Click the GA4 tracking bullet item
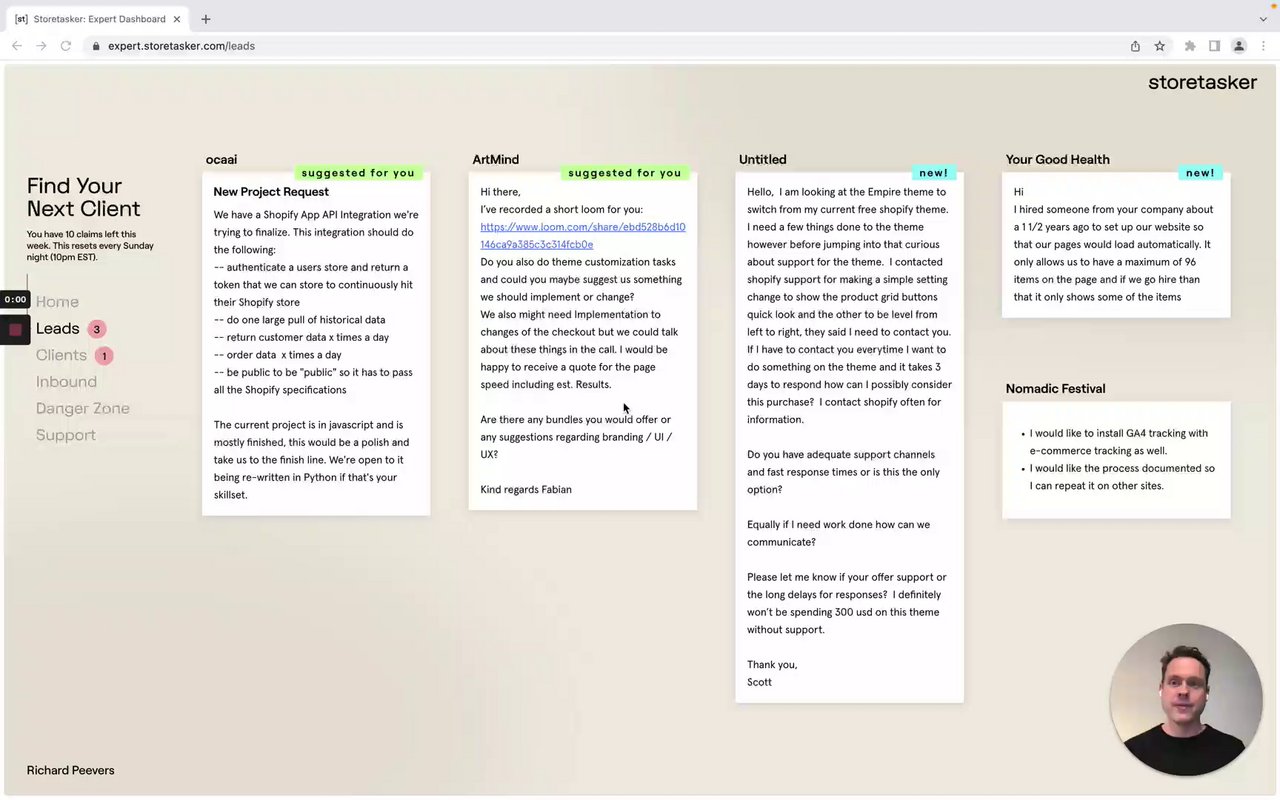The height and width of the screenshot is (800, 1280). [1118, 442]
